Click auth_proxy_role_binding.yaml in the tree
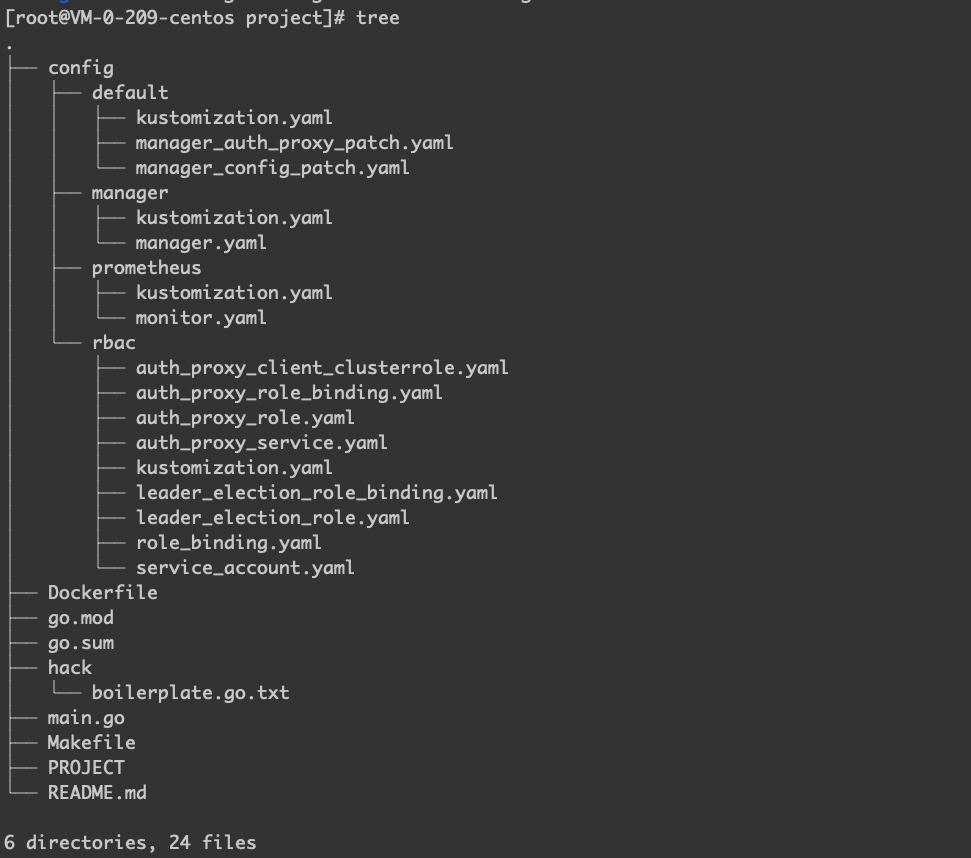Image resolution: width=971 pixels, height=858 pixels. pos(289,393)
